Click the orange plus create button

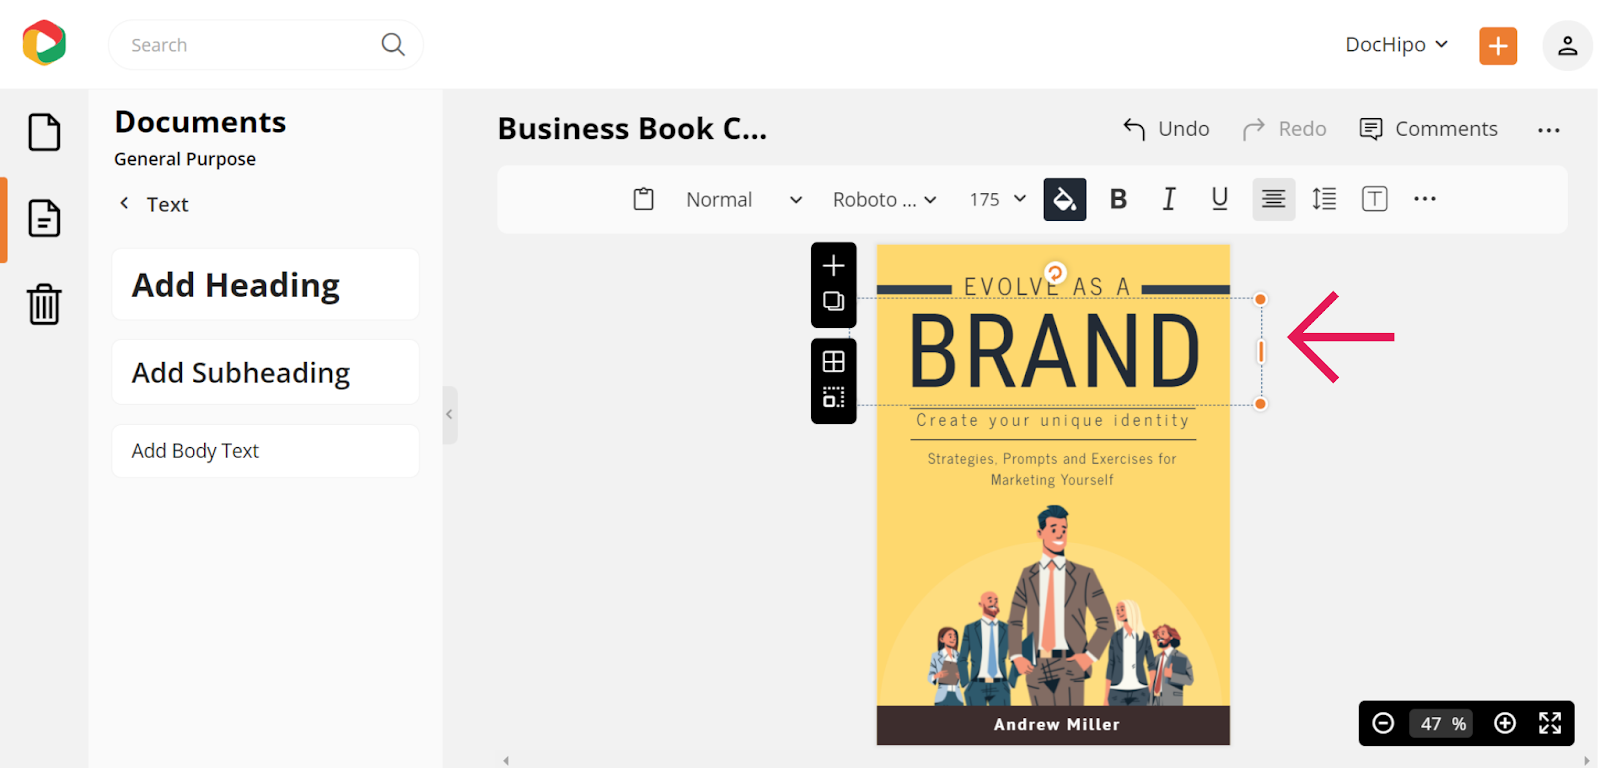point(1498,45)
